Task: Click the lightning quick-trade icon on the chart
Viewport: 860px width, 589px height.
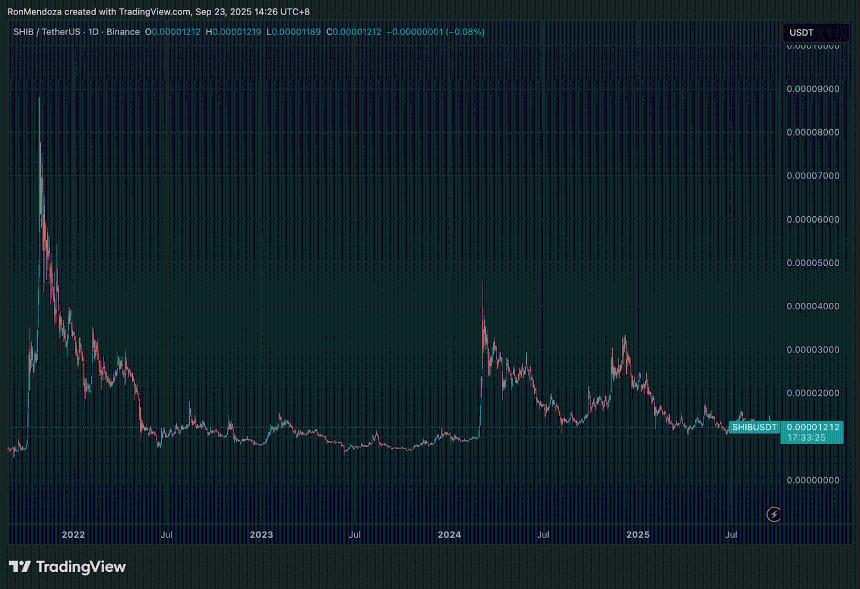Action: [x=772, y=513]
